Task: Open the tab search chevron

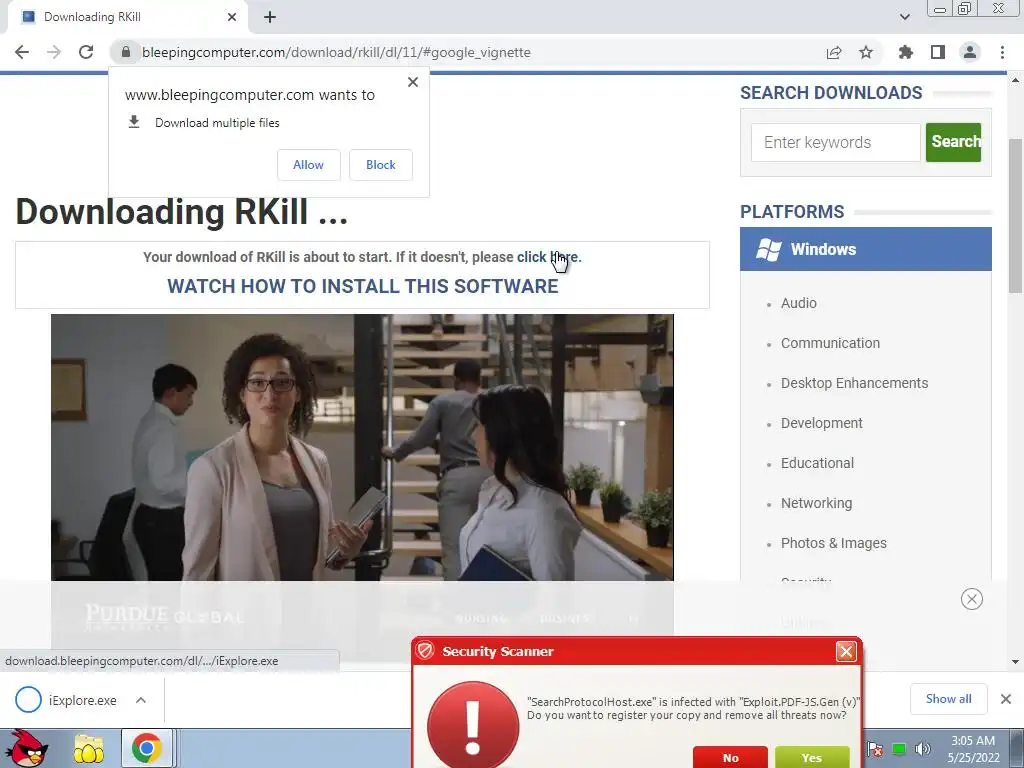Action: tap(904, 17)
